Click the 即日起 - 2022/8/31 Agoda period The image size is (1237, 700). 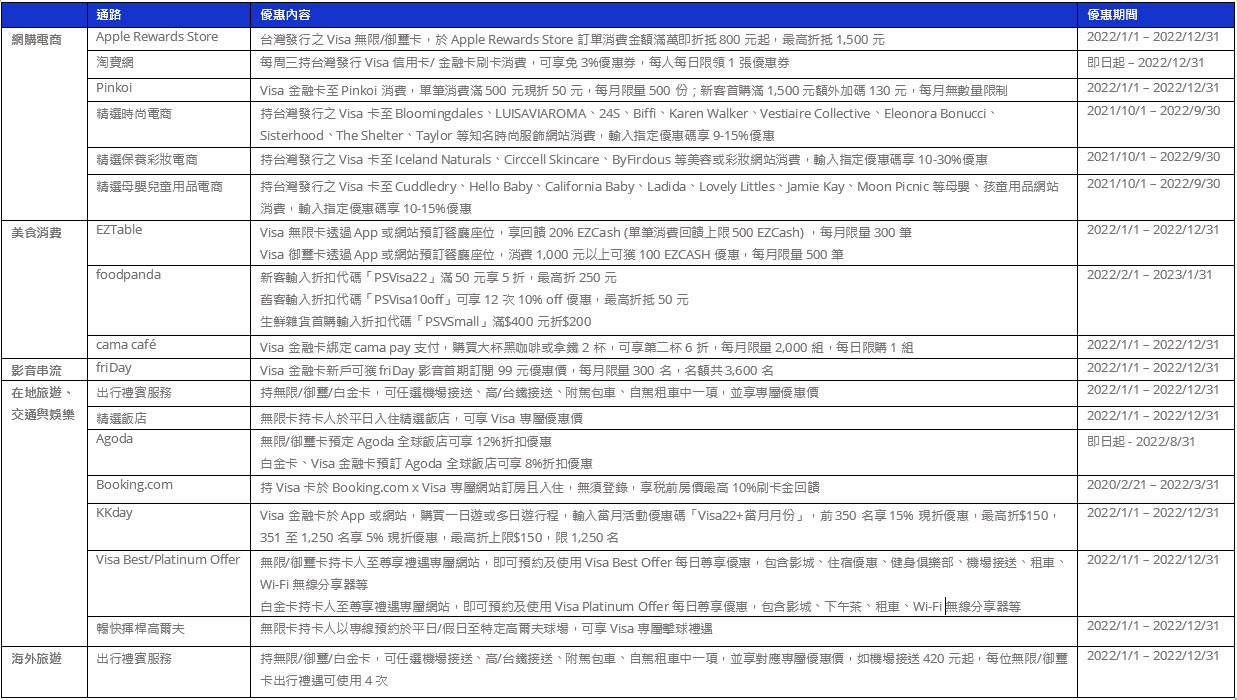(1141, 441)
